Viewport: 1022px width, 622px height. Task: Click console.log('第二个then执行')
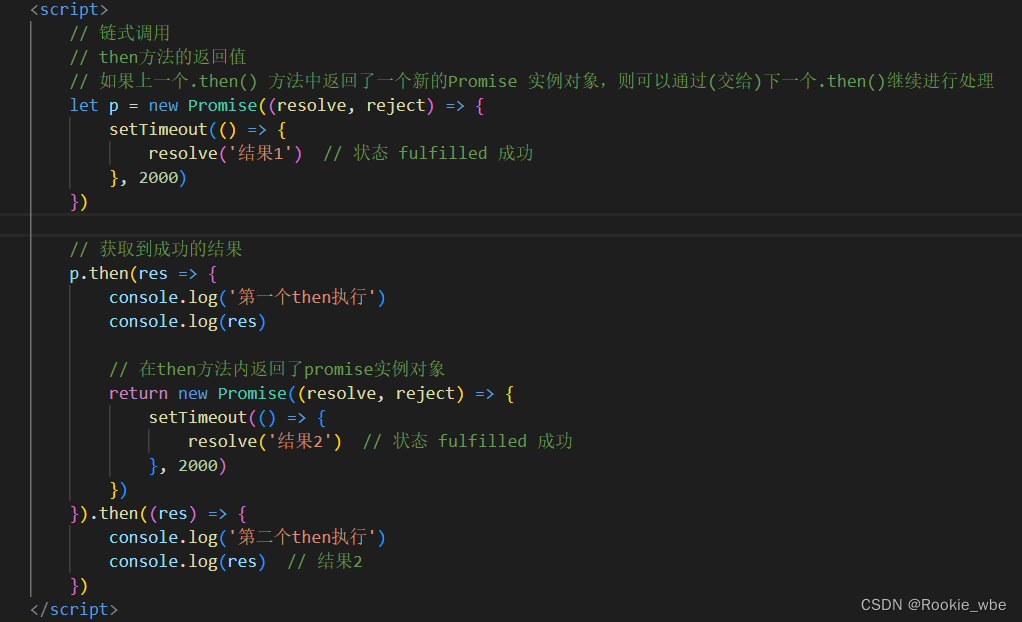click(248, 538)
